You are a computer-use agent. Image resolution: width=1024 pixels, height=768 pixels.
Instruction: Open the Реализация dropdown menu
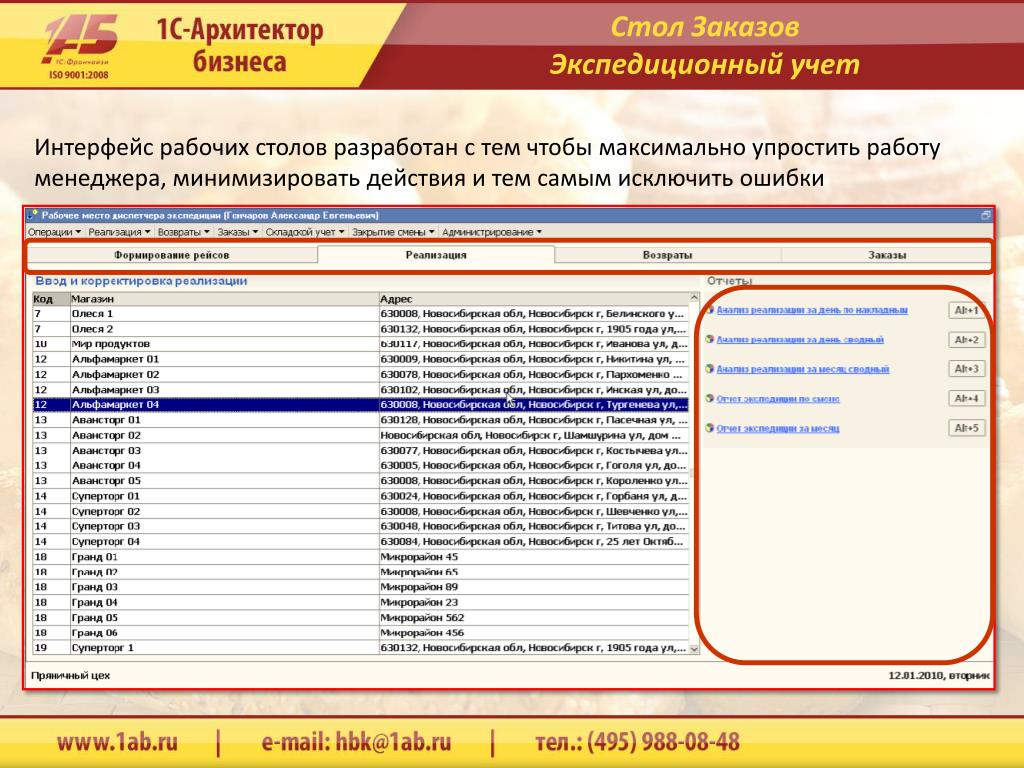pos(119,232)
